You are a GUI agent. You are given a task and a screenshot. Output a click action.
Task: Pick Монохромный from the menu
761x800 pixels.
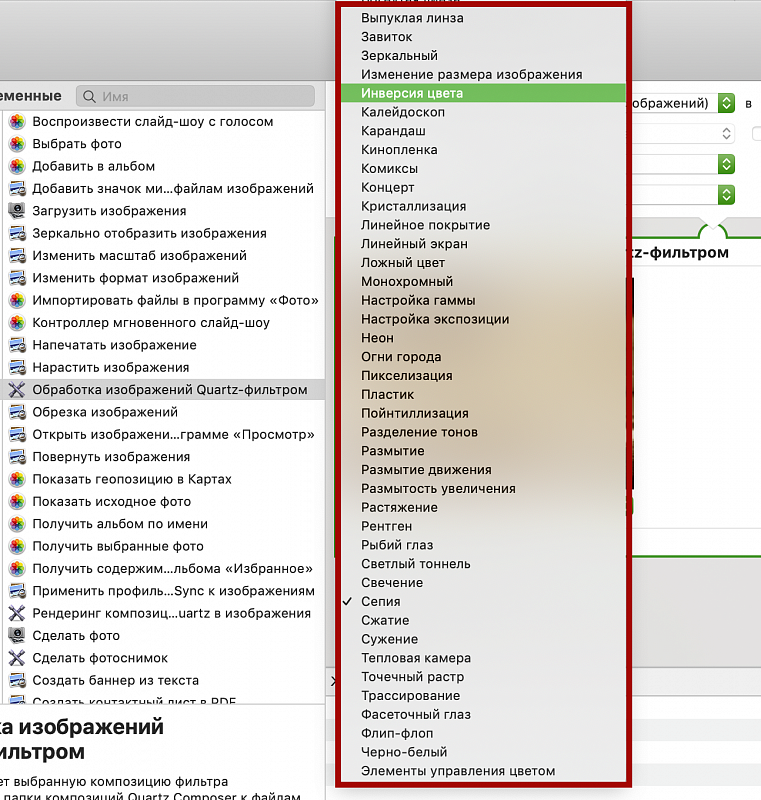(483, 282)
